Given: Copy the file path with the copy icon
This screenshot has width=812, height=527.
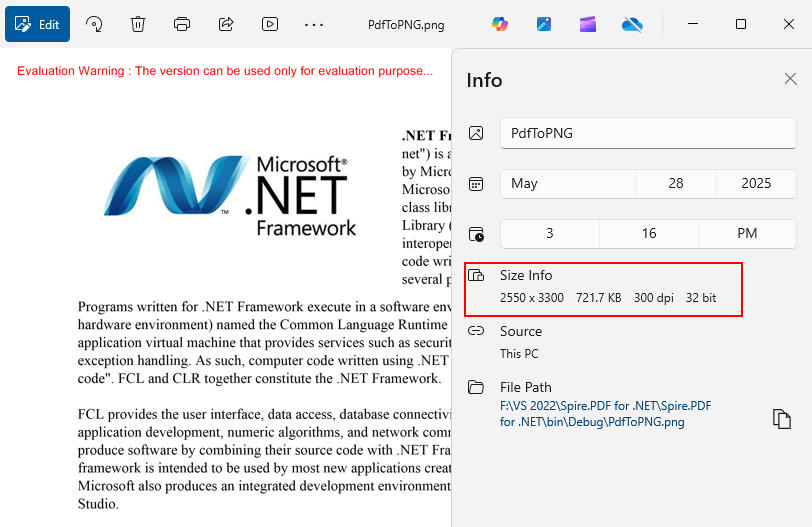Looking at the screenshot, I should [x=781, y=418].
